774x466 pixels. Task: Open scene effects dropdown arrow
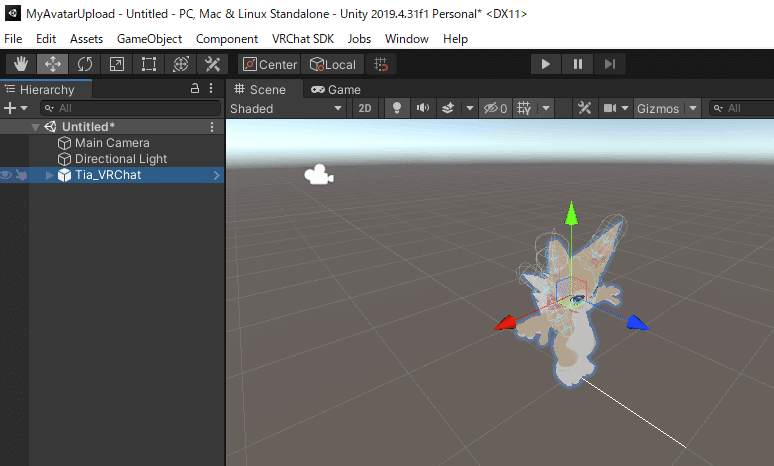point(469,109)
